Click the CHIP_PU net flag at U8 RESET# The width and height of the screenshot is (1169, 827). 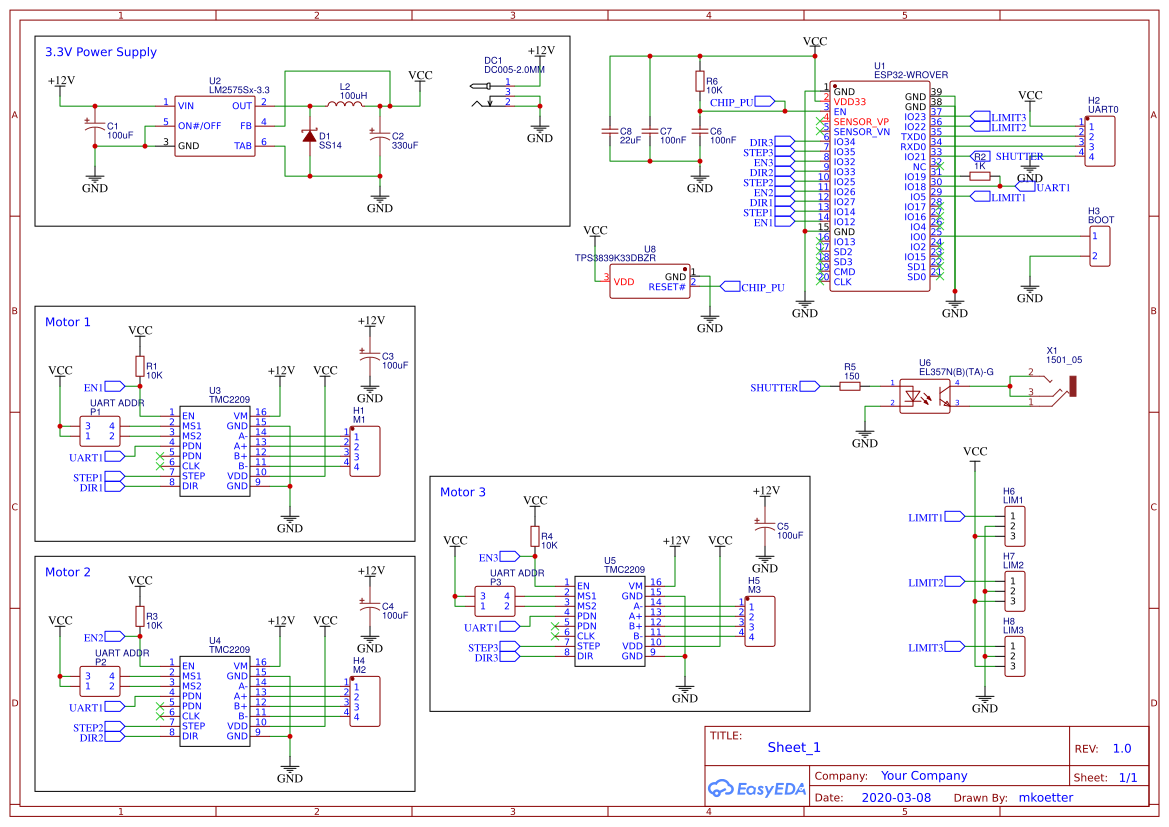tap(752, 287)
